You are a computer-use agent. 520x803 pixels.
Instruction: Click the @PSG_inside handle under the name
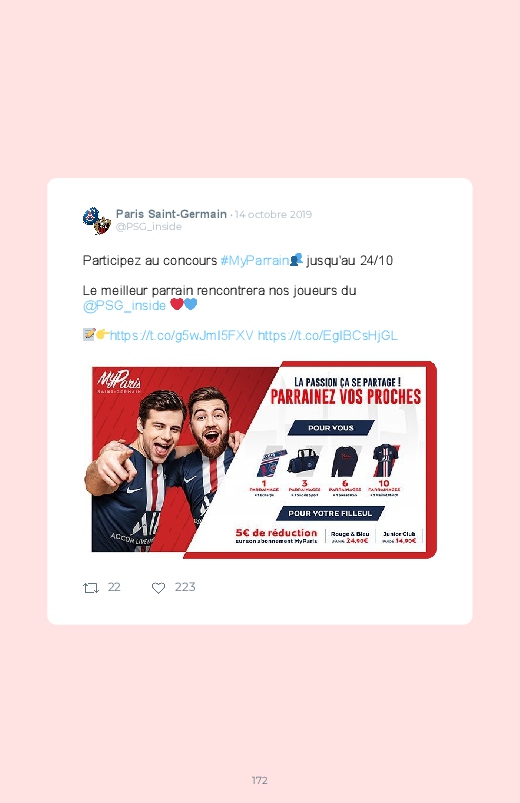149,226
